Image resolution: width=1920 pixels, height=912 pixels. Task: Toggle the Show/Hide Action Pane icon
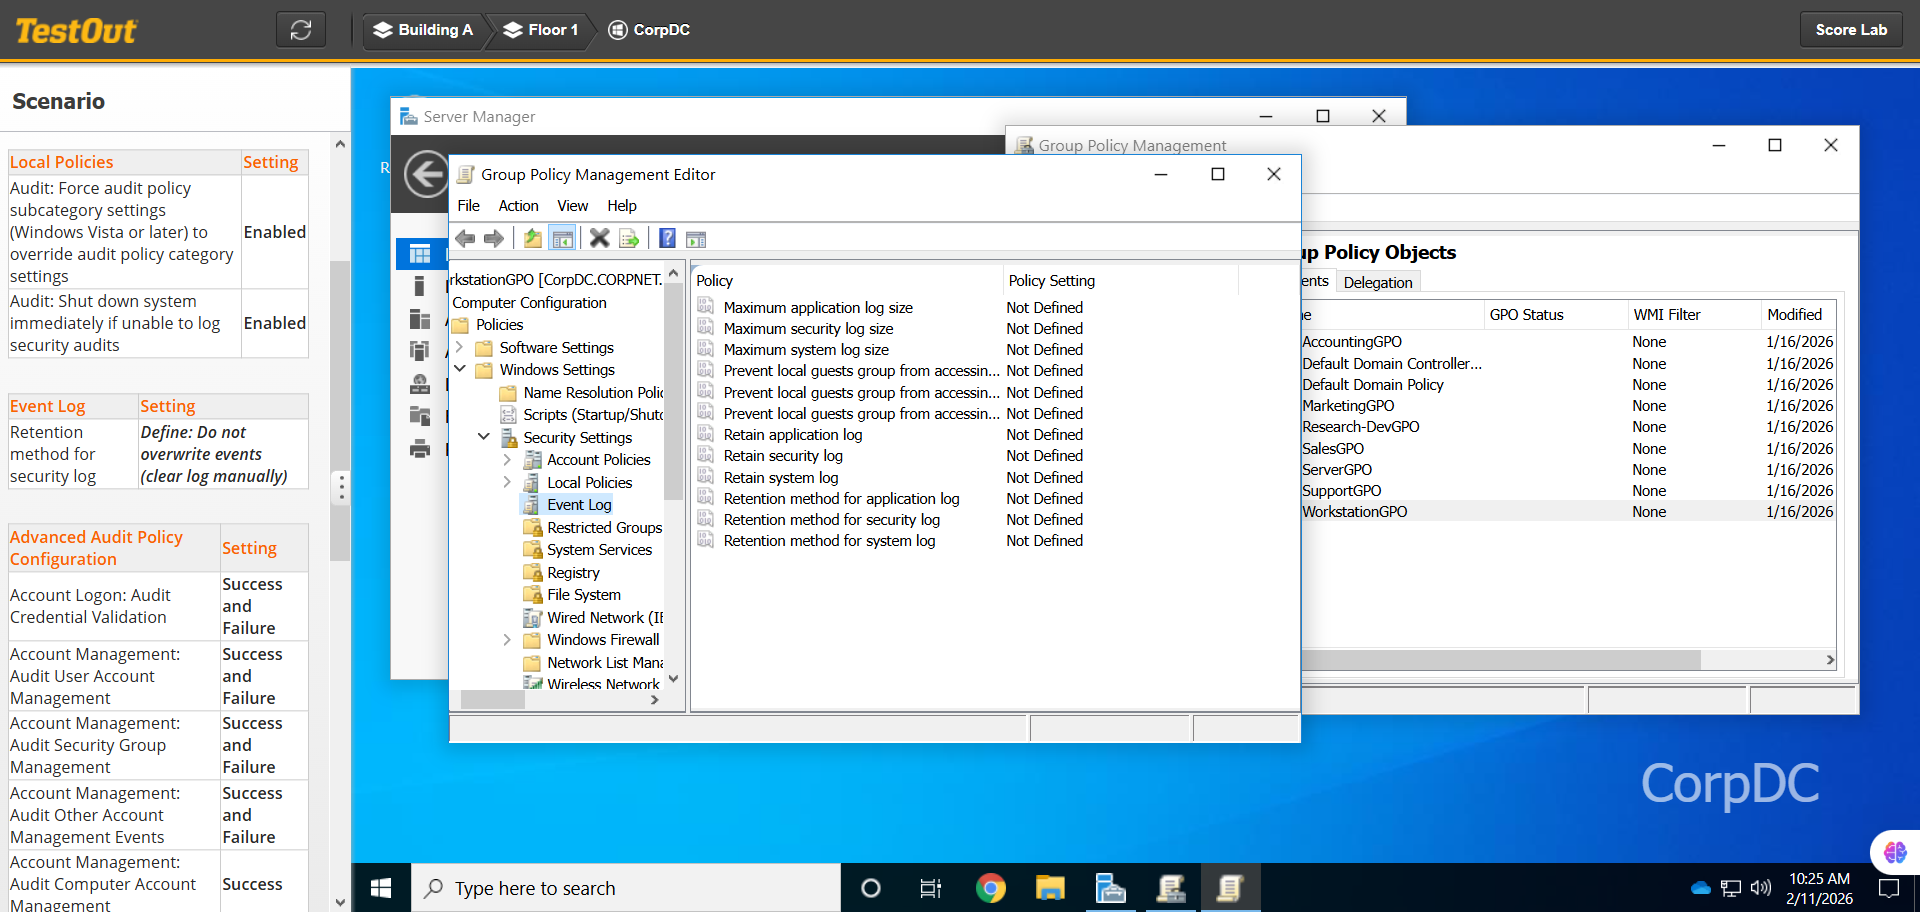pos(696,238)
